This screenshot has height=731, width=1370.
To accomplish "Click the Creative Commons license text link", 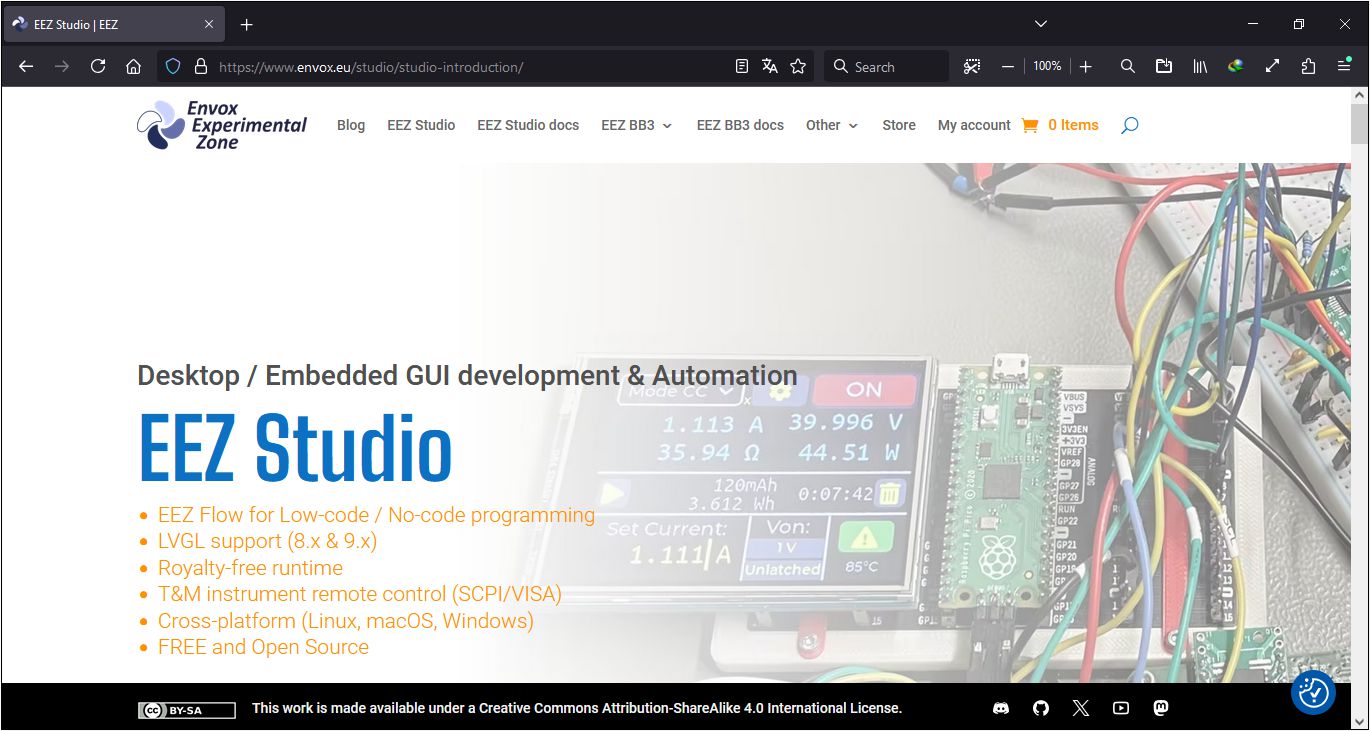I will tap(577, 708).
